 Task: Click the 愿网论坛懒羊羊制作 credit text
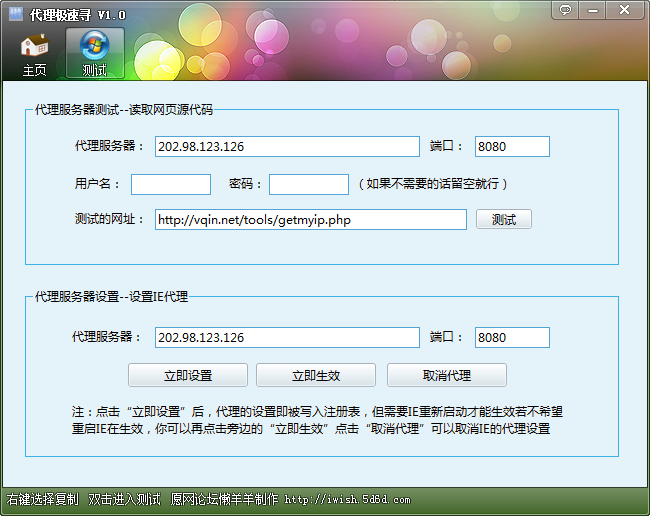(x=224, y=499)
